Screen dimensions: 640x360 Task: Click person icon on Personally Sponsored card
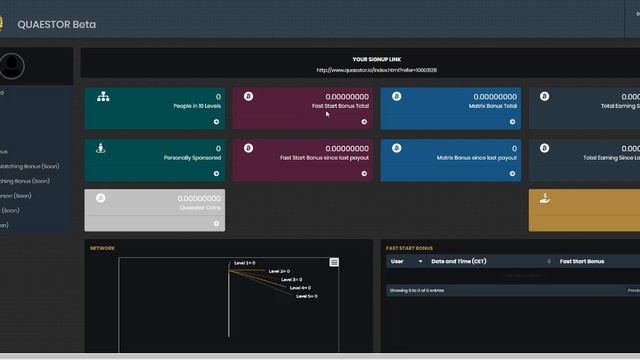pyautogui.click(x=101, y=148)
